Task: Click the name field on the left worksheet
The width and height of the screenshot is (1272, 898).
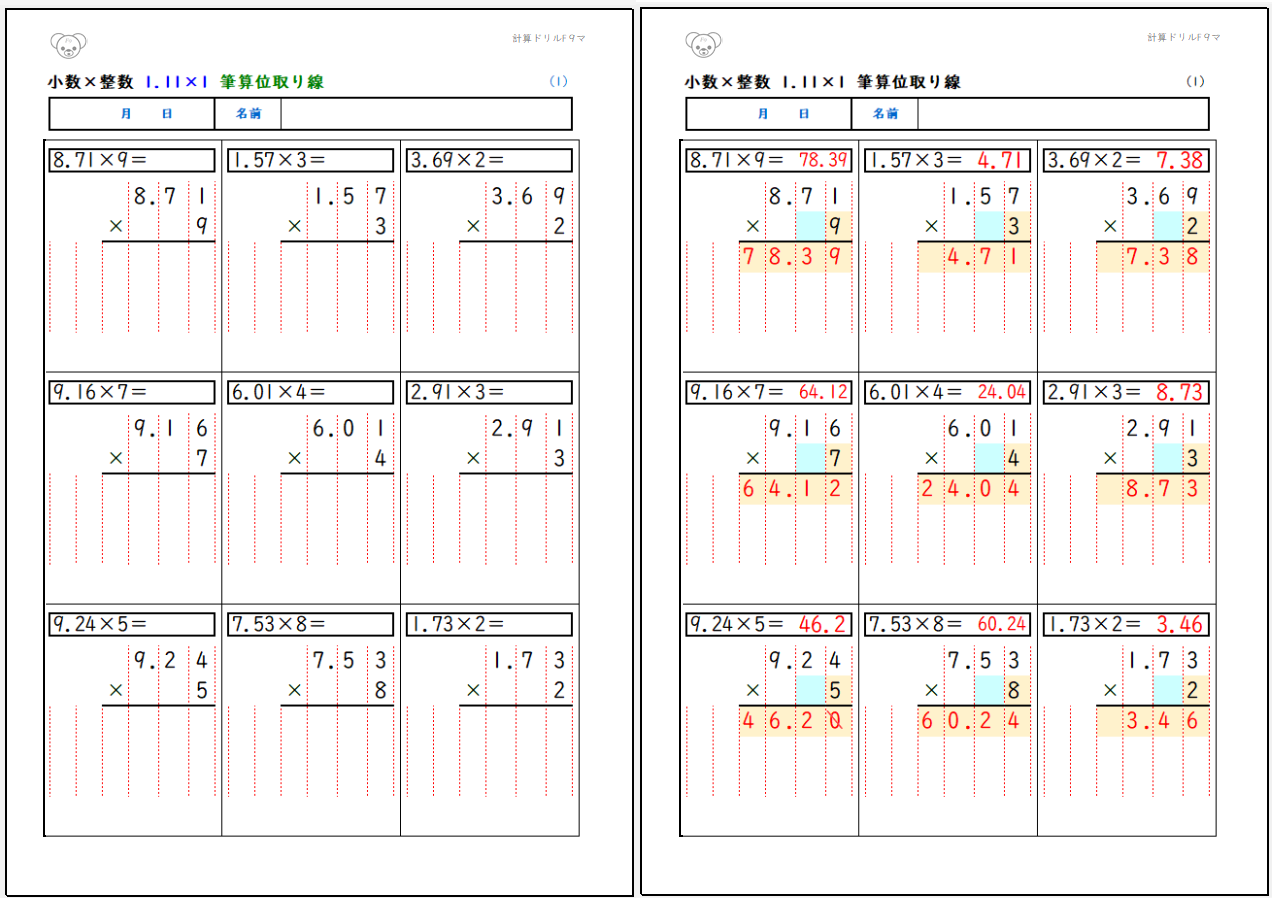Action: click(x=425, y=114)
